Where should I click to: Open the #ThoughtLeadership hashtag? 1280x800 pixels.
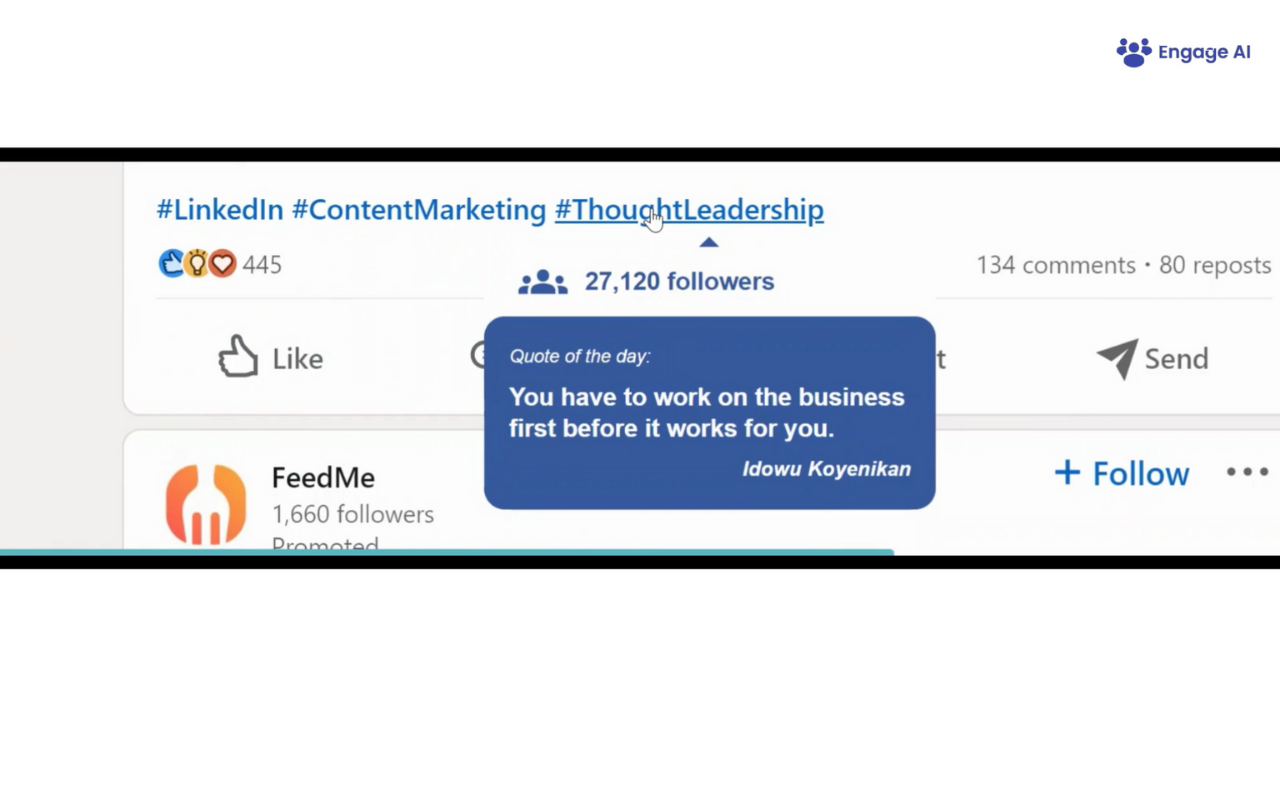click(x=689, y=210)
